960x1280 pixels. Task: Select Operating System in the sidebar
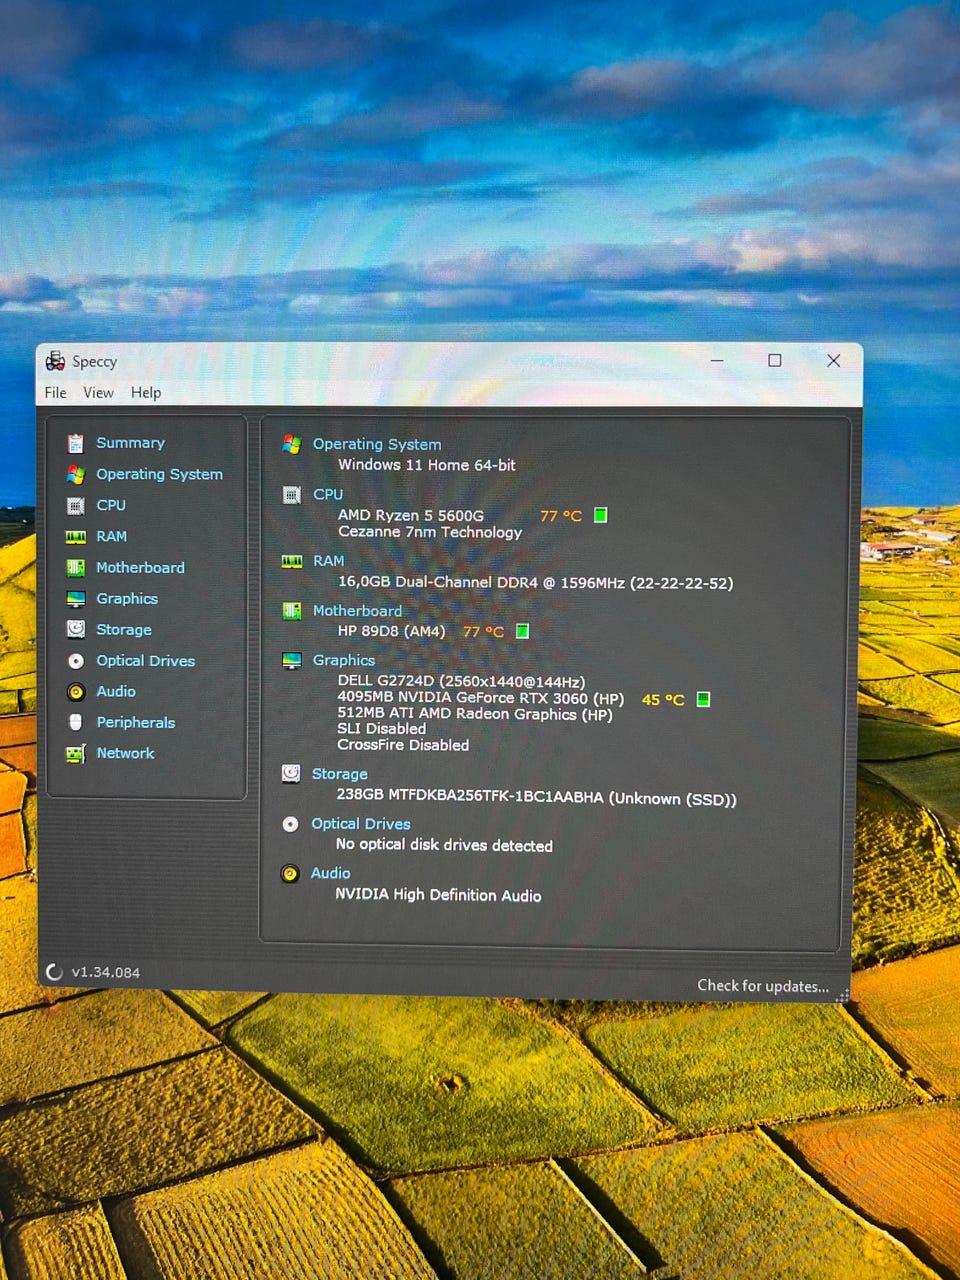(x=159, y=474)
